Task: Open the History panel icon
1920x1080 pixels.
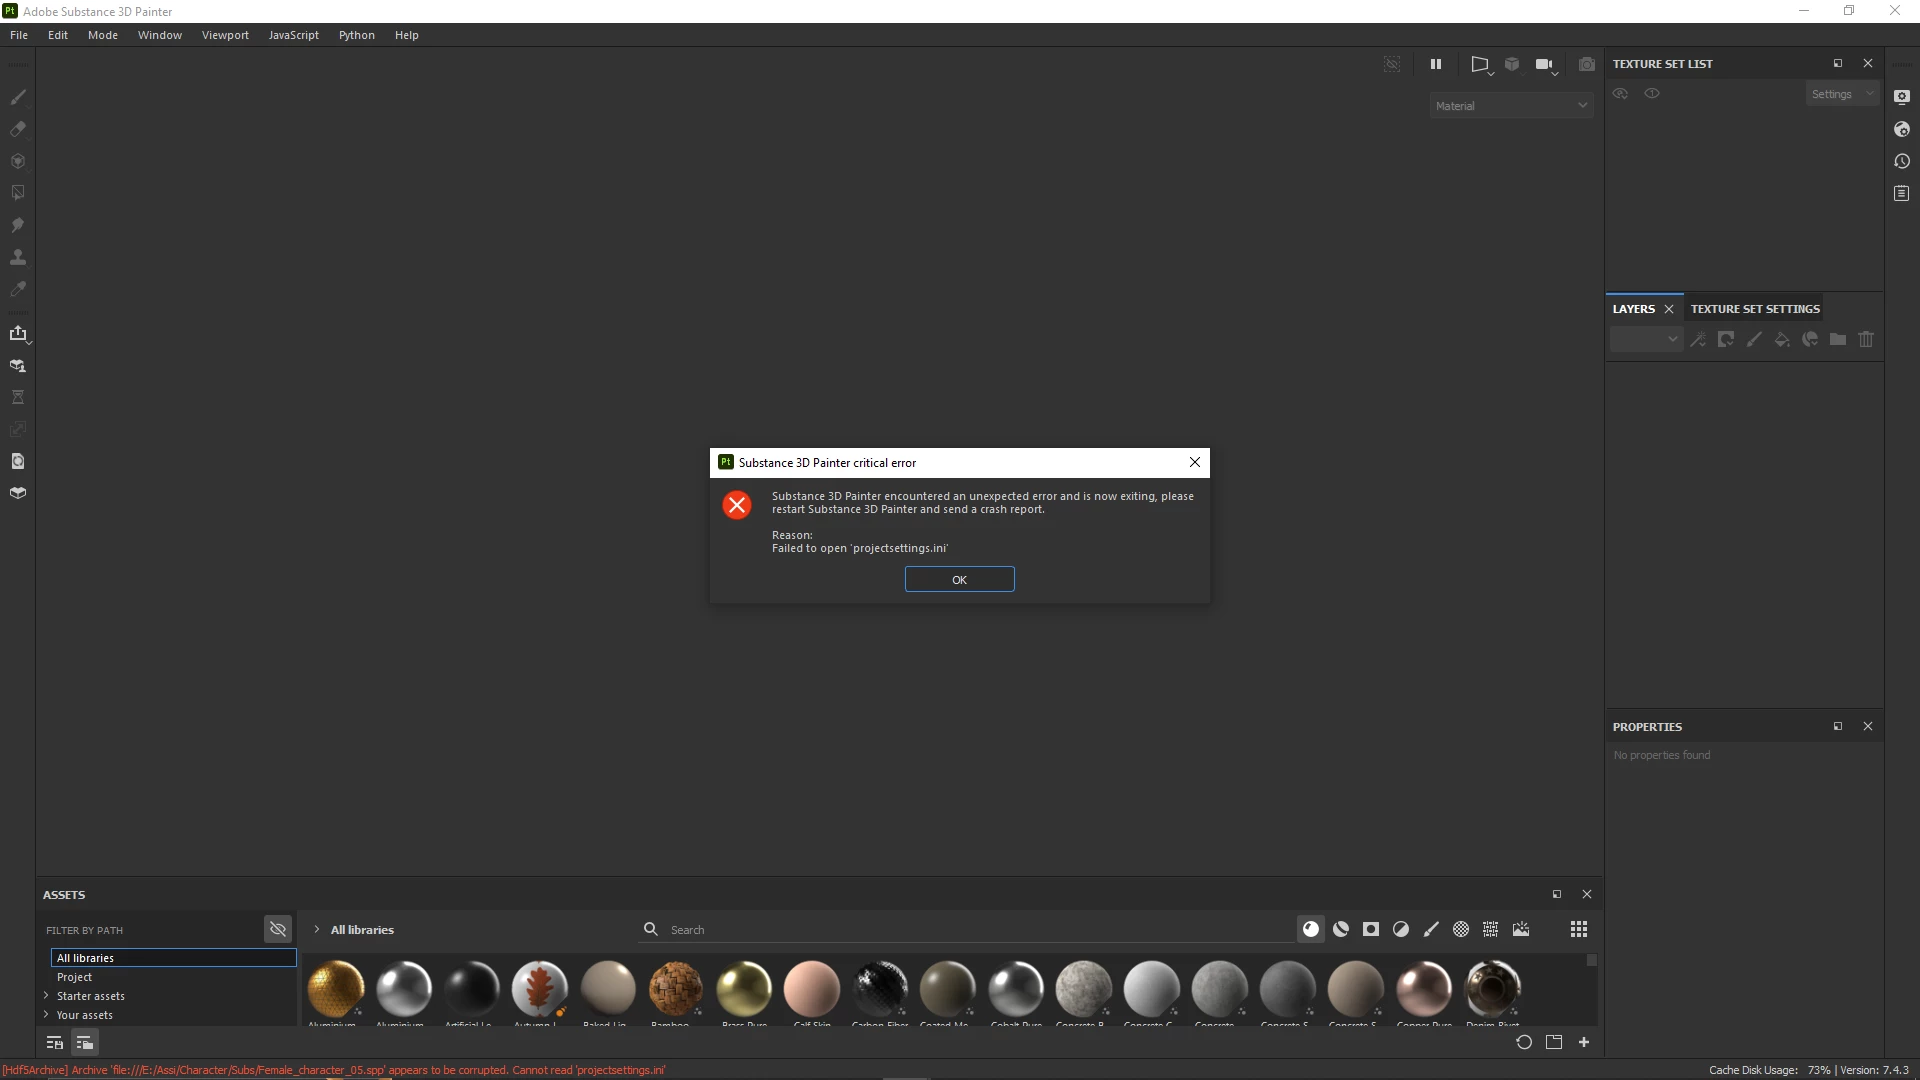Action: pyautogui.click(x=1902, y=161)
